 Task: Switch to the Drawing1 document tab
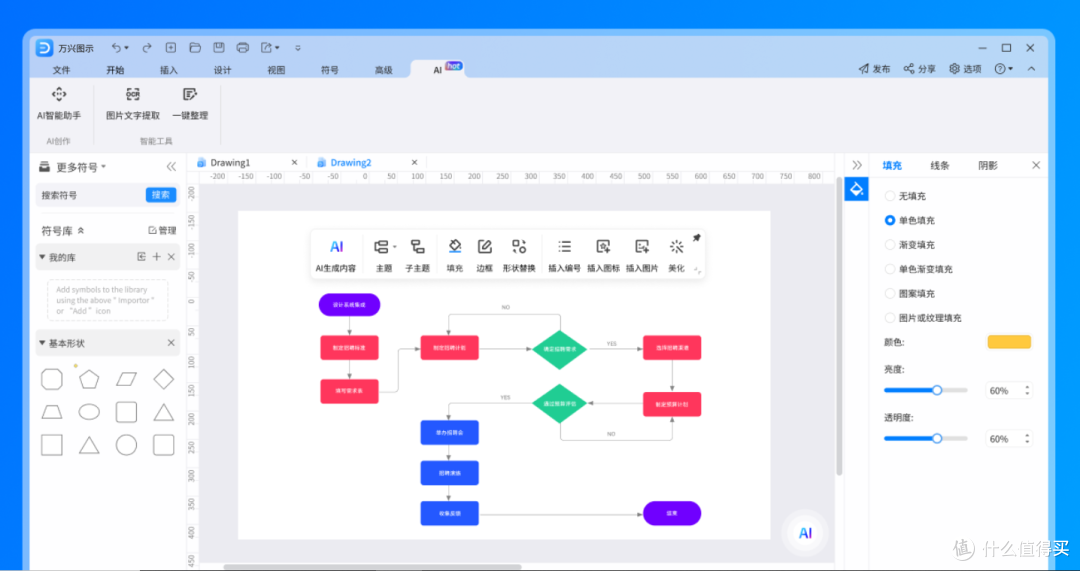pos(230,163)
